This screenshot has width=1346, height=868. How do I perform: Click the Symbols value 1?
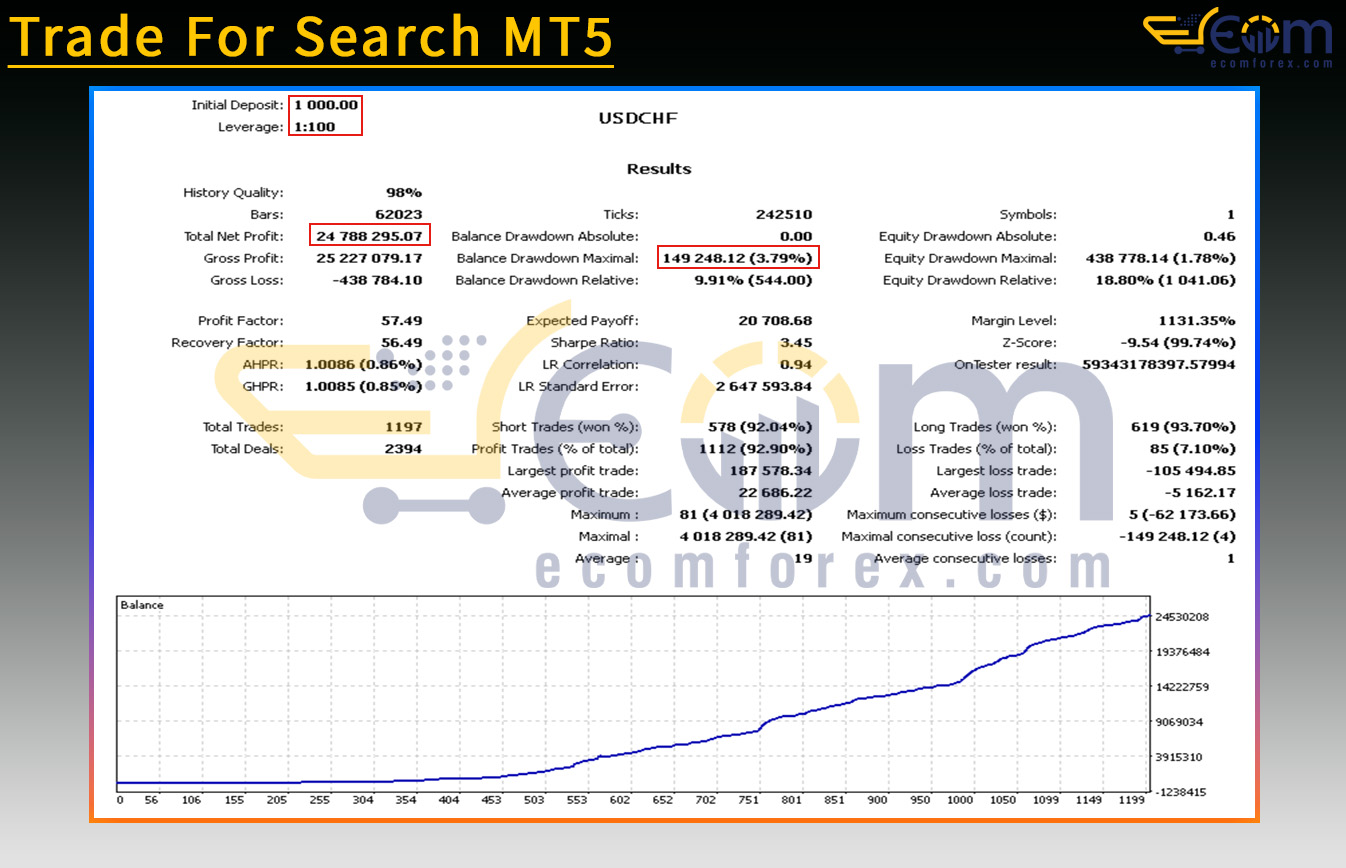coord(1231,215)
